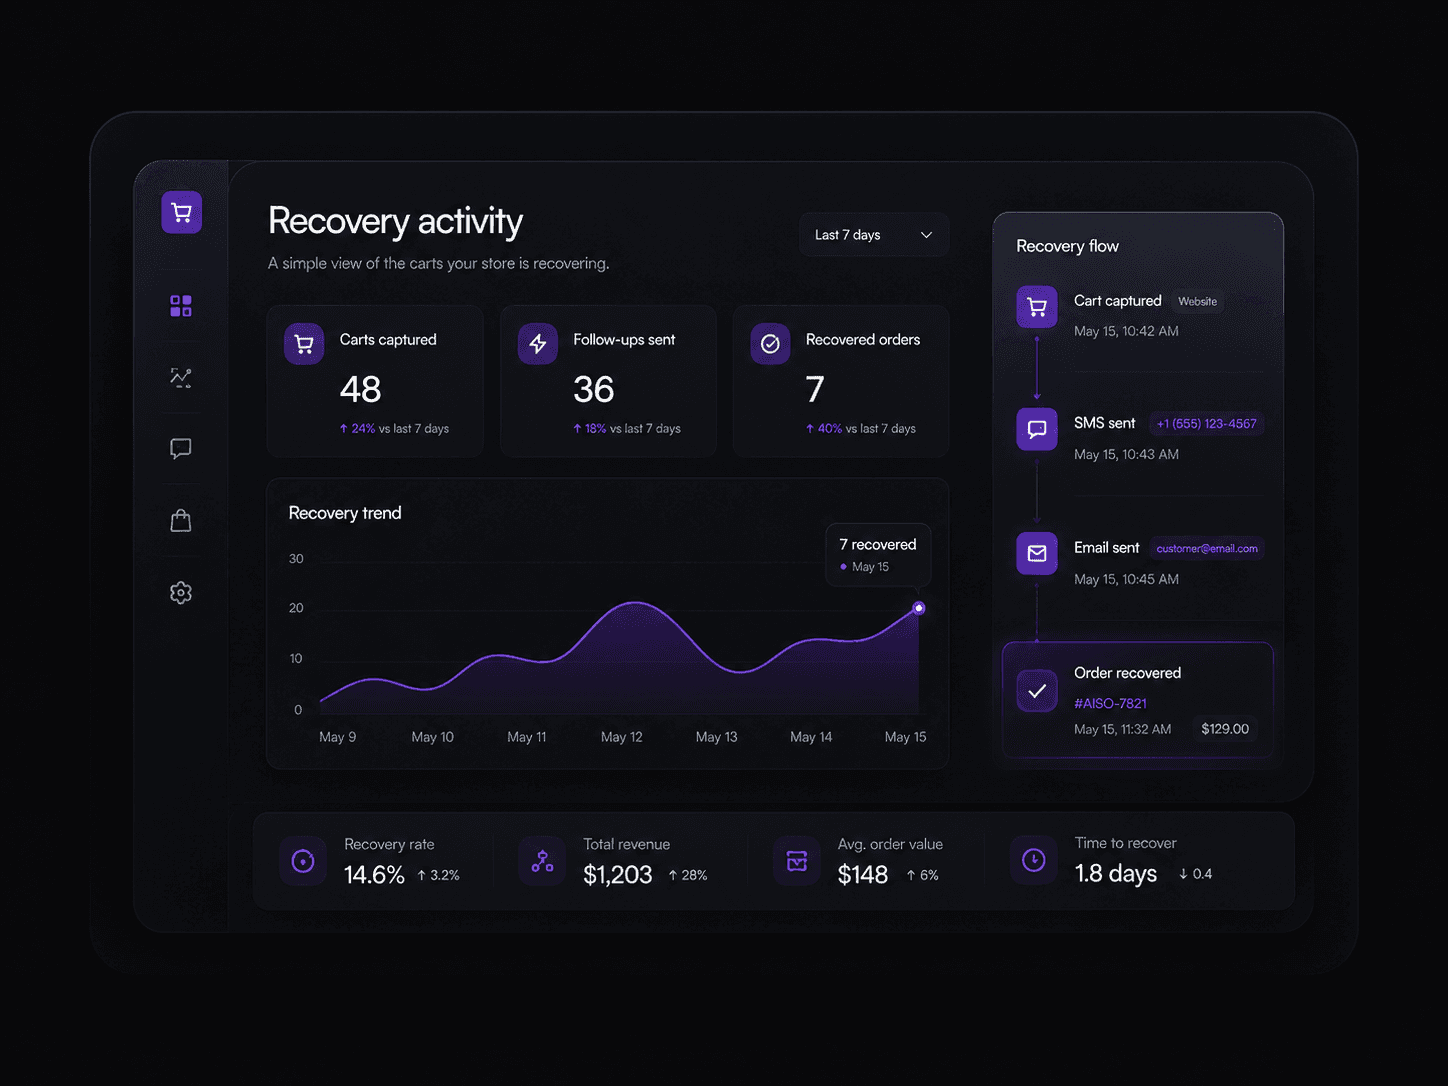Click the 48 carts captured value
The image size is (1448, 1086).
click(360, 389)
